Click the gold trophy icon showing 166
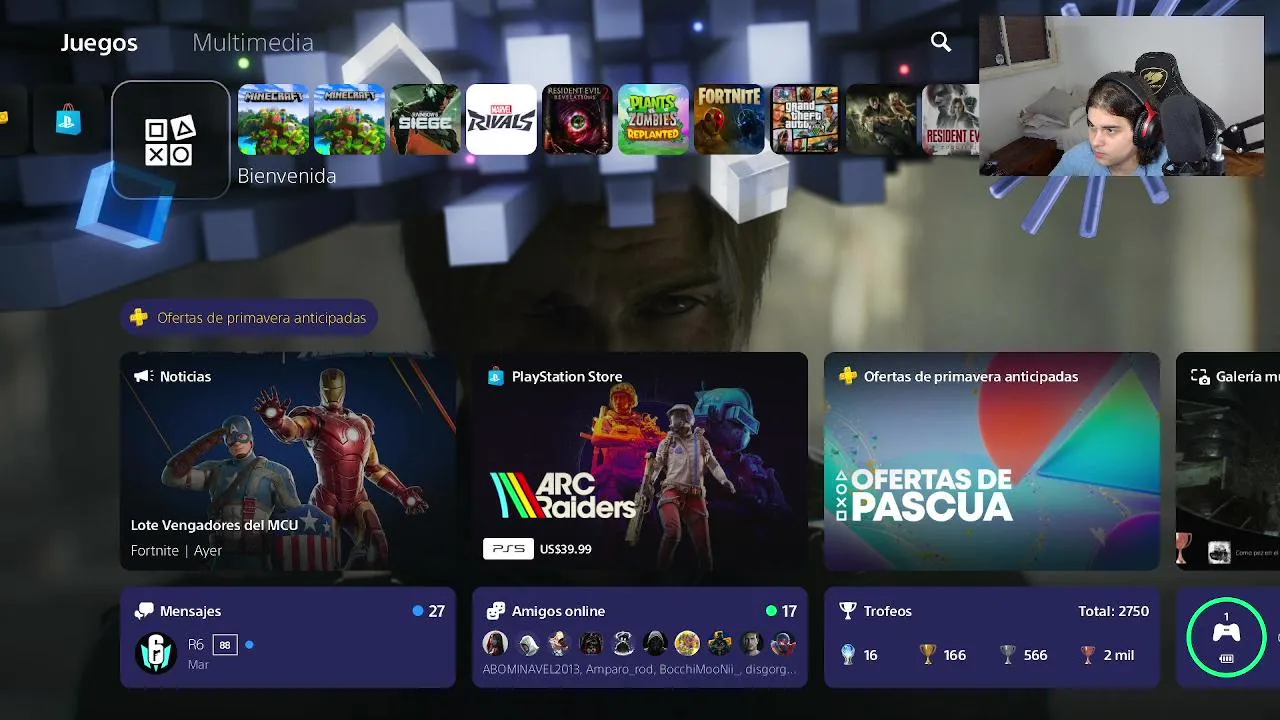The image size is (1280, 720). [x=928, y=655]
